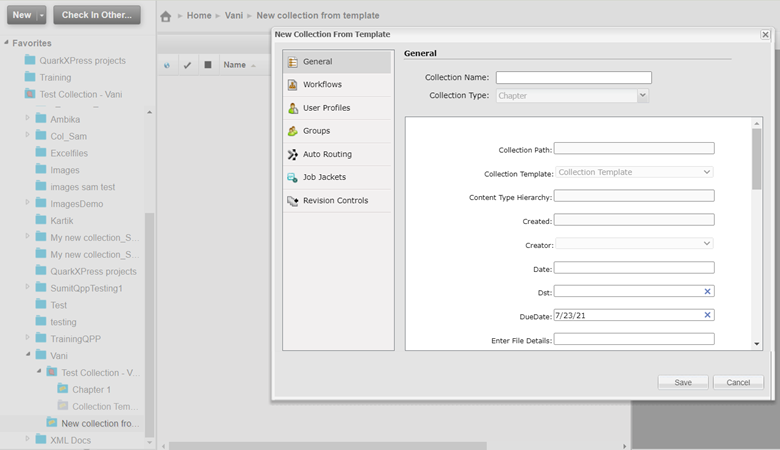Click the Test Collection - Vani favorites icon
The height and width of the screenshot is (450, 780).
pos(30,93)
